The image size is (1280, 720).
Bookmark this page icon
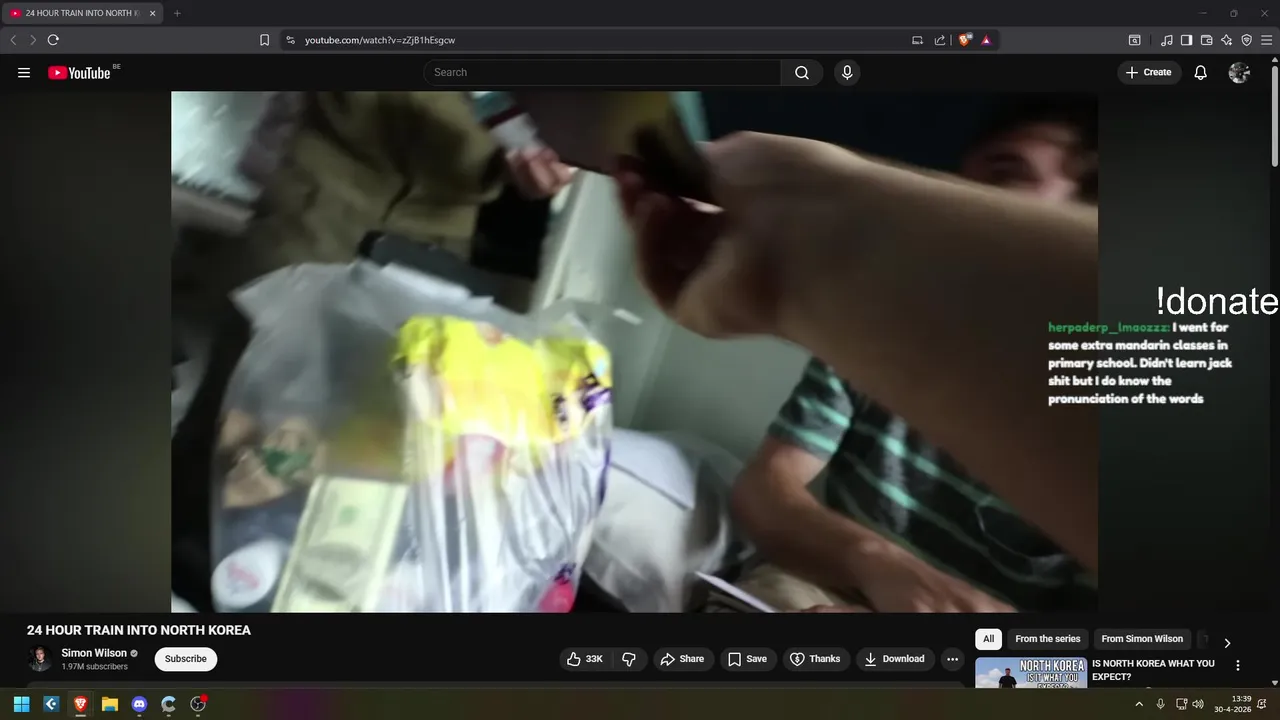coord(264,40)
